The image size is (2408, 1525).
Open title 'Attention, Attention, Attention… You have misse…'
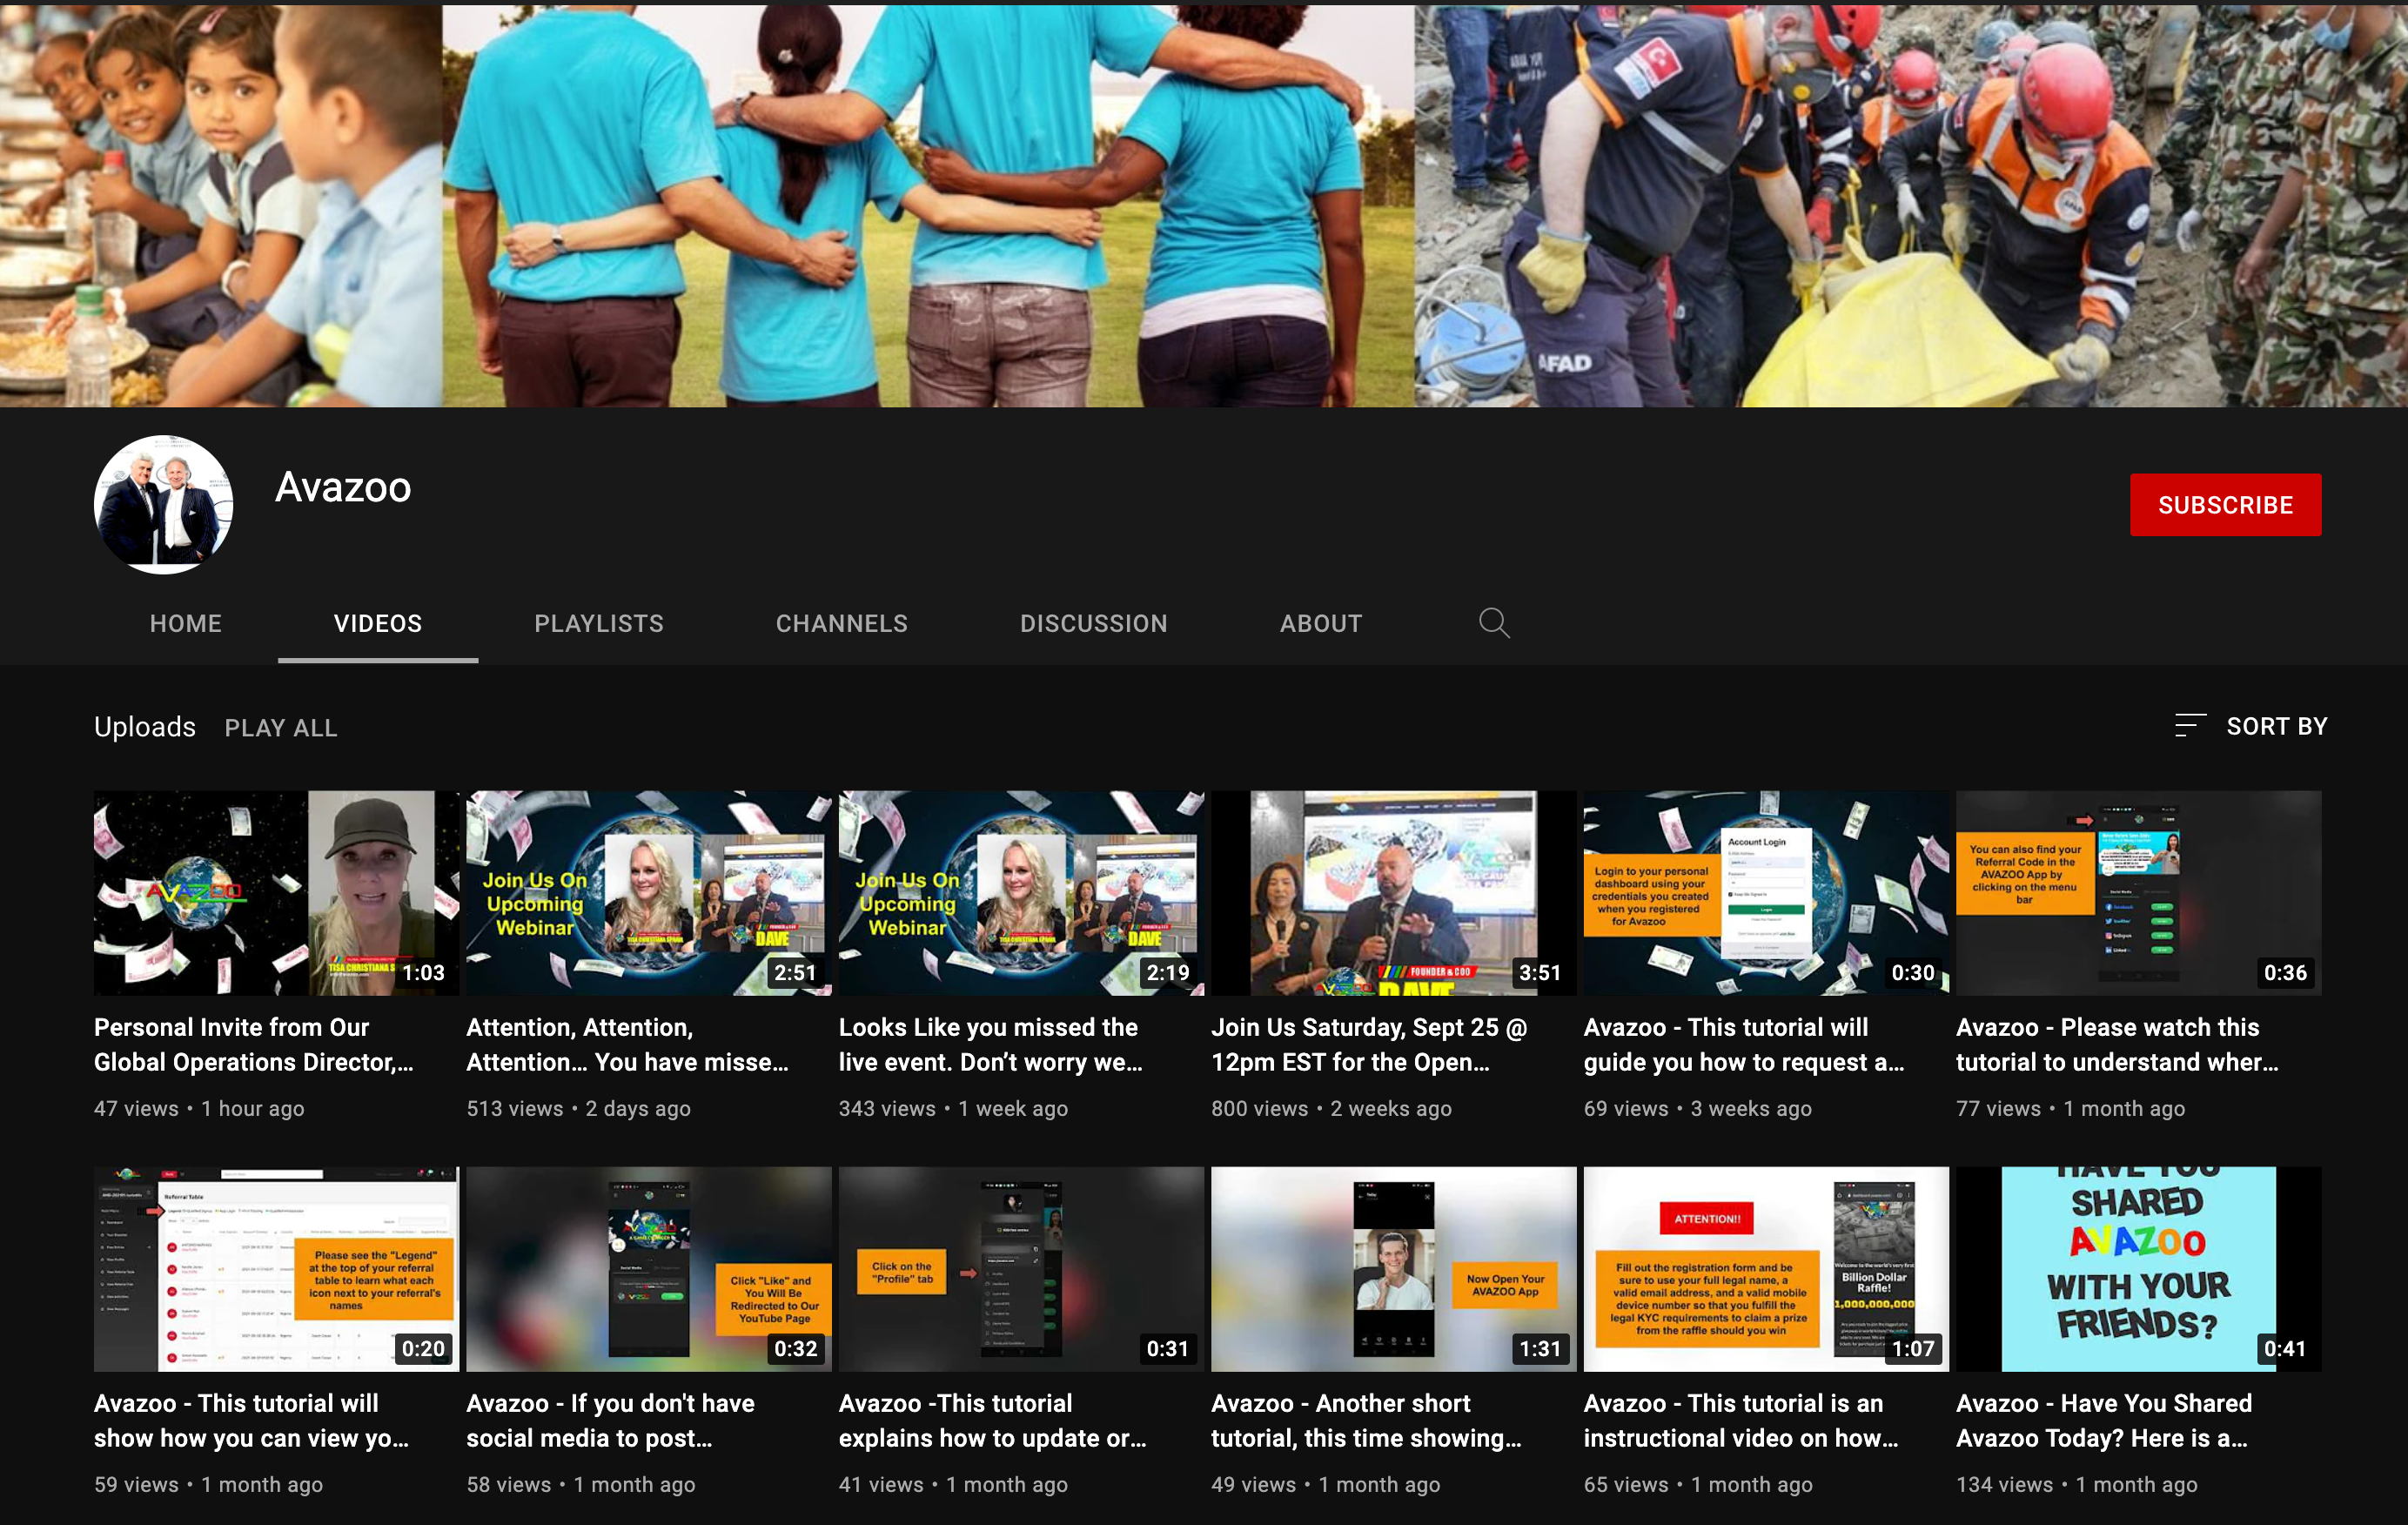pos(628,1045)
